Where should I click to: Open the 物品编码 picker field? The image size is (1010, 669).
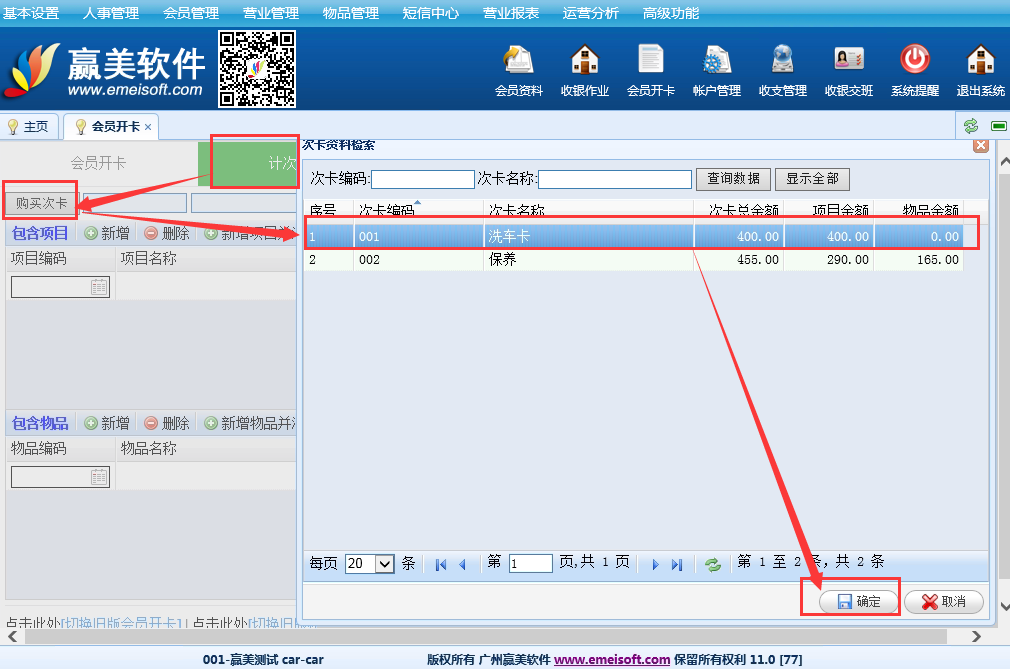[x=99, y=477]
